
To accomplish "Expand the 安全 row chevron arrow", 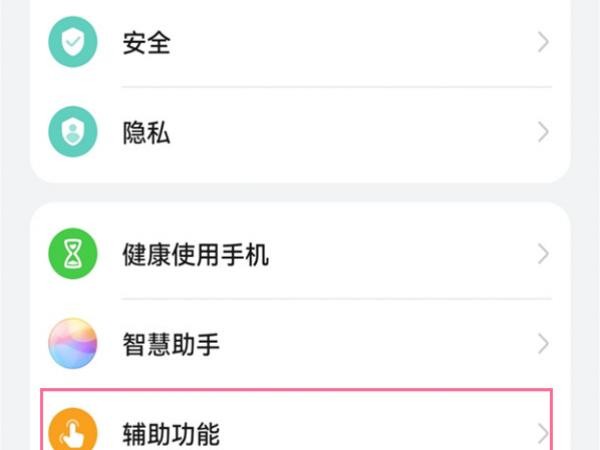I will point(543,42).
